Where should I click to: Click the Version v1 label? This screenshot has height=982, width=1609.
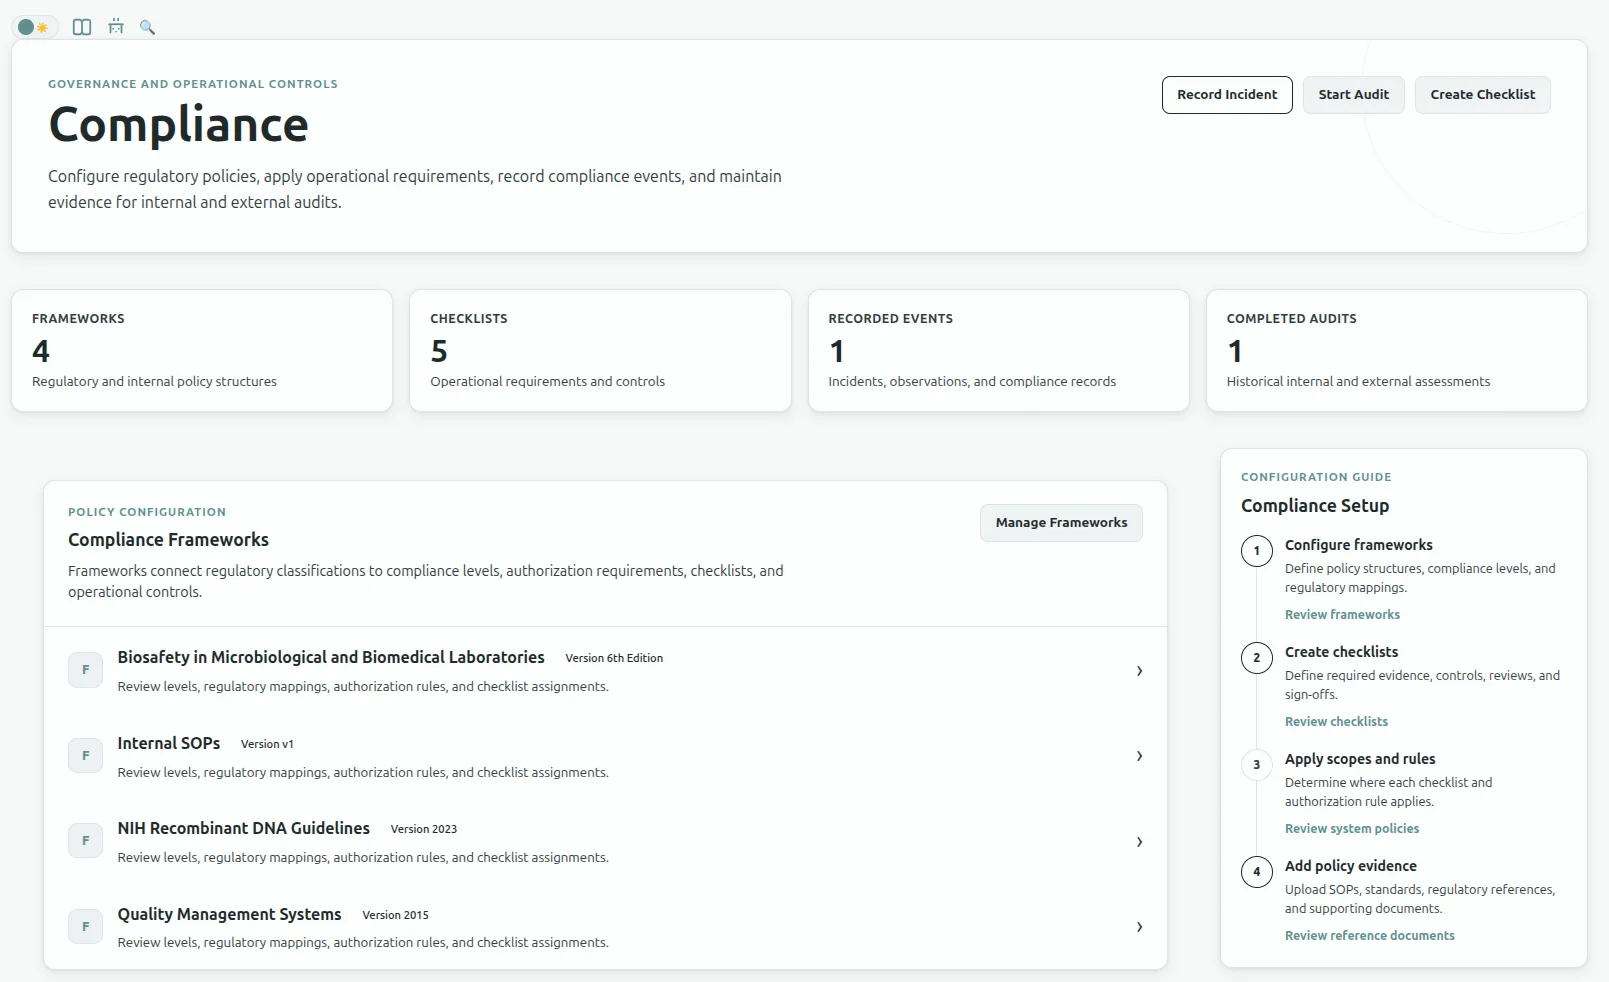click(267, 744)
